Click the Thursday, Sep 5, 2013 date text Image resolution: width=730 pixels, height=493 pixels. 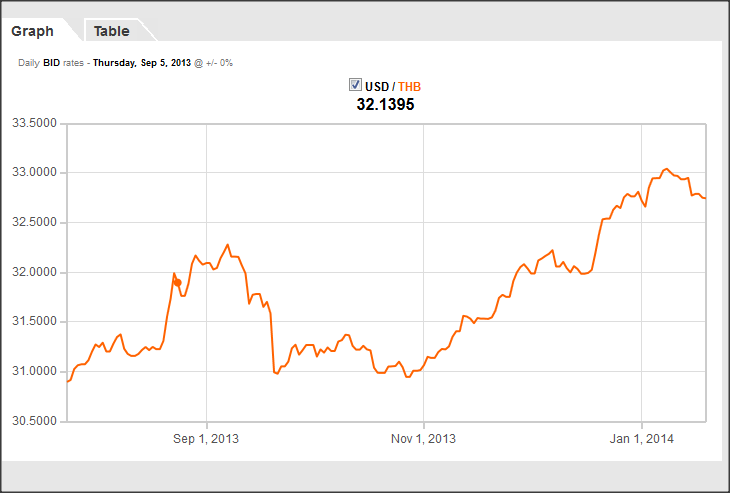coord(141,63)
